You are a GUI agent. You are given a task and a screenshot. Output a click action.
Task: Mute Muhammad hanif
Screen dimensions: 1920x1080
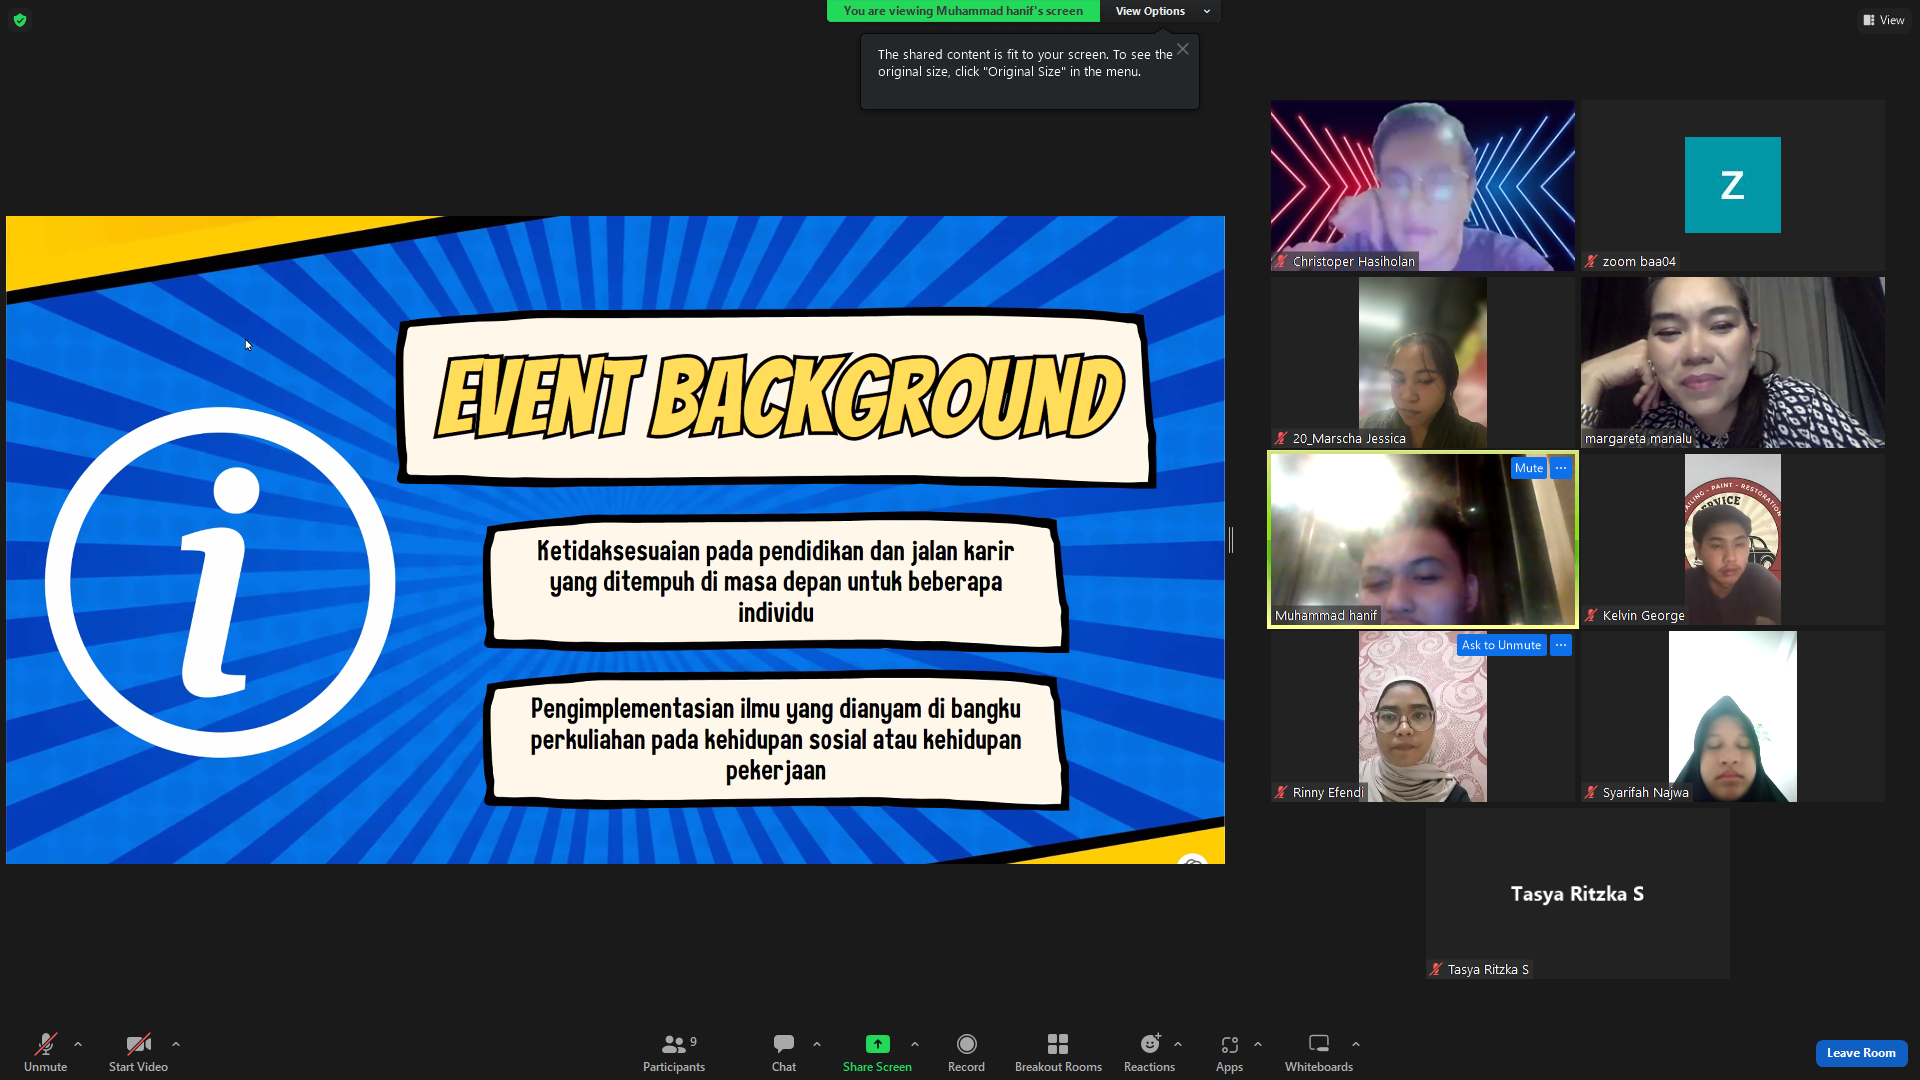1528,468
